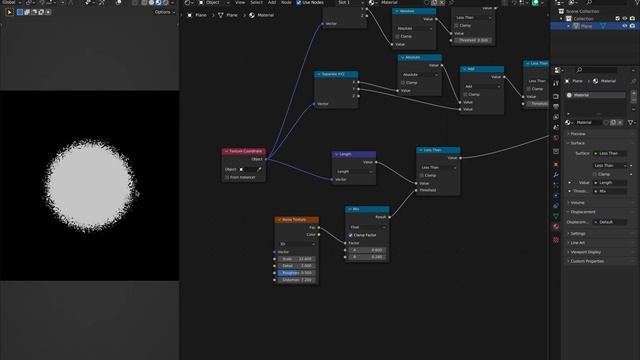This screenshot has width=640, height=360.
Task: Open the Render properties tab icon
Action: (556, 96)
